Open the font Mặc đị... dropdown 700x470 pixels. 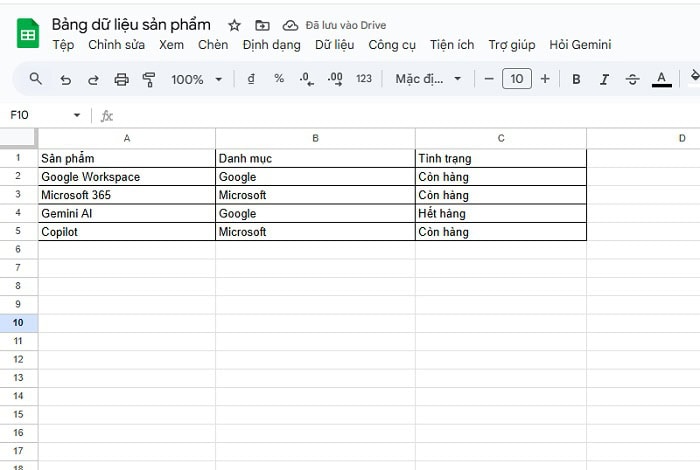pos(428,79)
